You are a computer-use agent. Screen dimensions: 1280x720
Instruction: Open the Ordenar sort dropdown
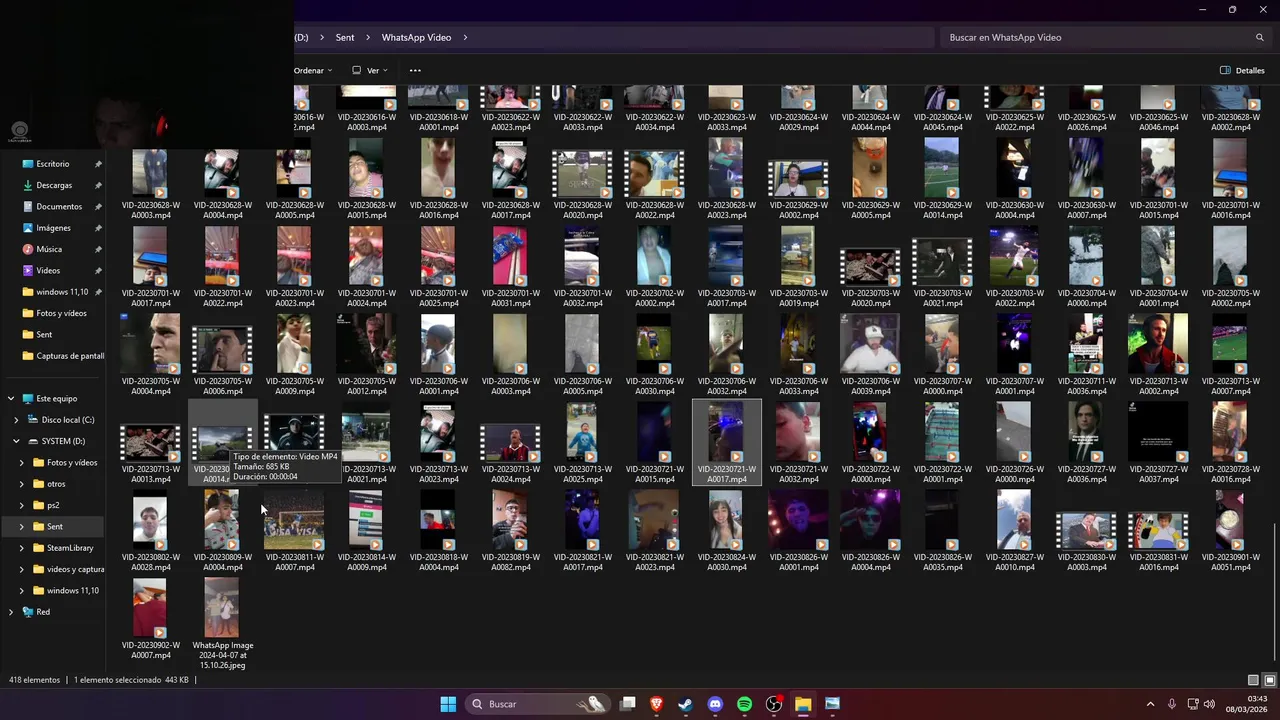tap(313, 70)
